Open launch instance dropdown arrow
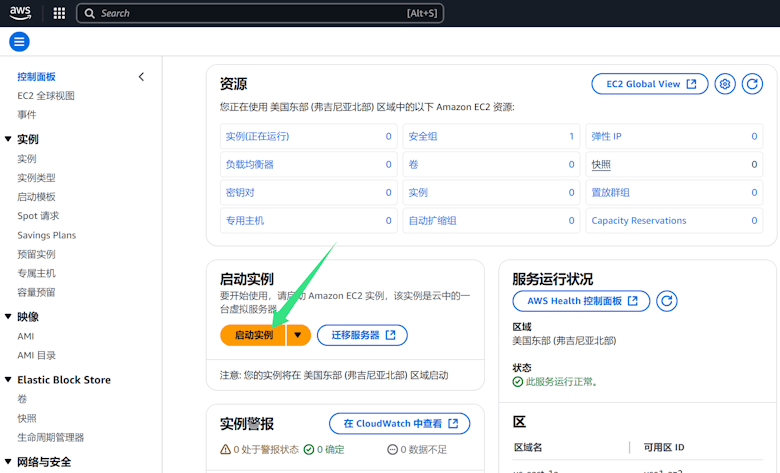 (298, 335)
